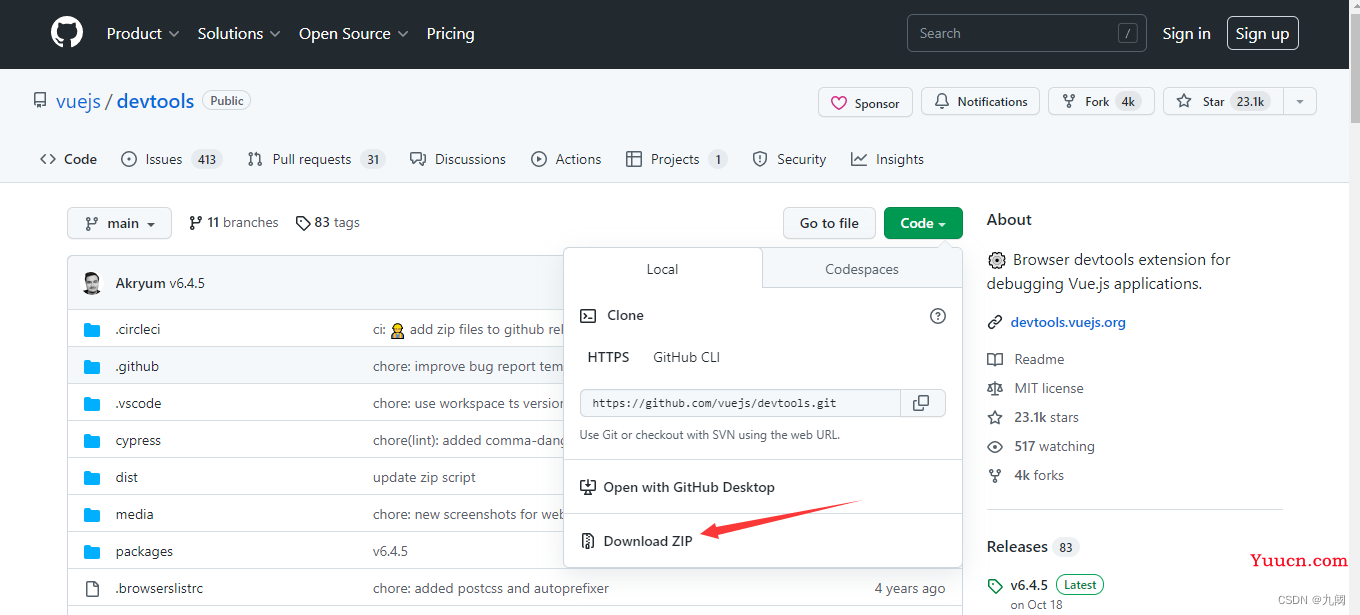Screen dimensions: 1360x615
Task: Switch to the Codespaces tab
Action: 862,269
